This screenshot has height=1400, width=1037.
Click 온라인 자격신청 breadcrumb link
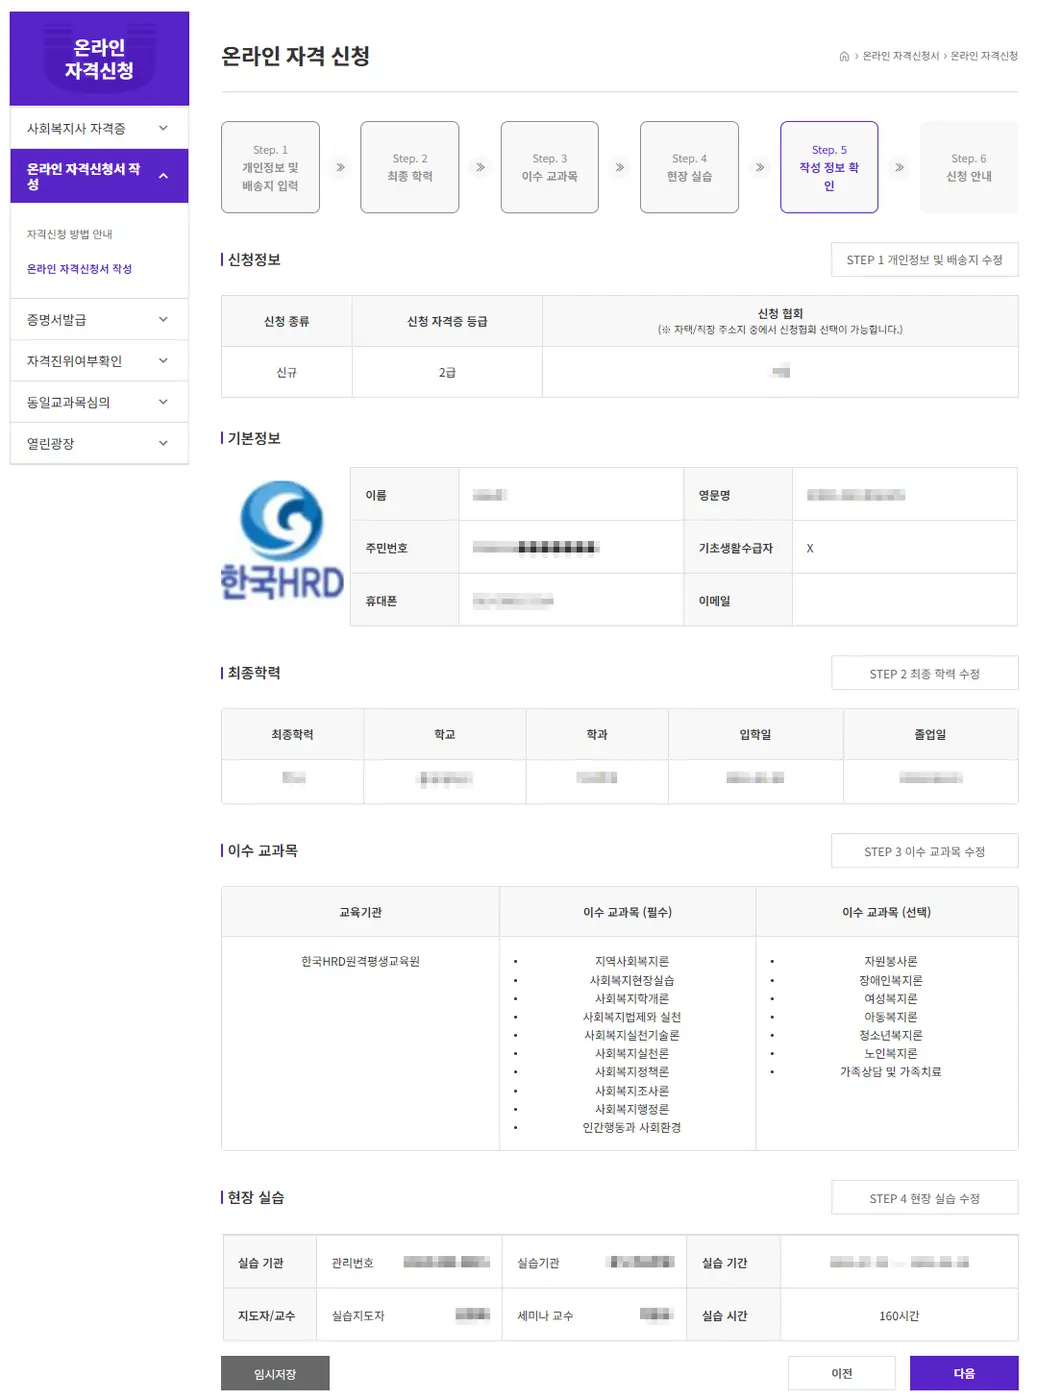coord(984,56)
